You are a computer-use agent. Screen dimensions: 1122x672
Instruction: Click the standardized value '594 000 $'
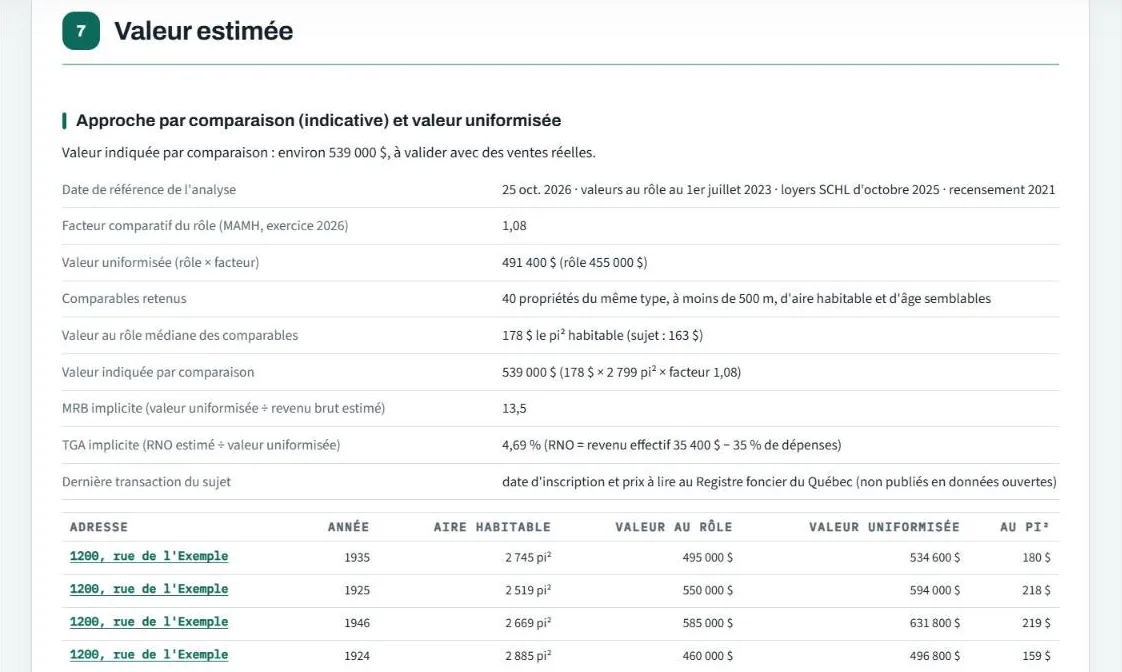(935, 590)
